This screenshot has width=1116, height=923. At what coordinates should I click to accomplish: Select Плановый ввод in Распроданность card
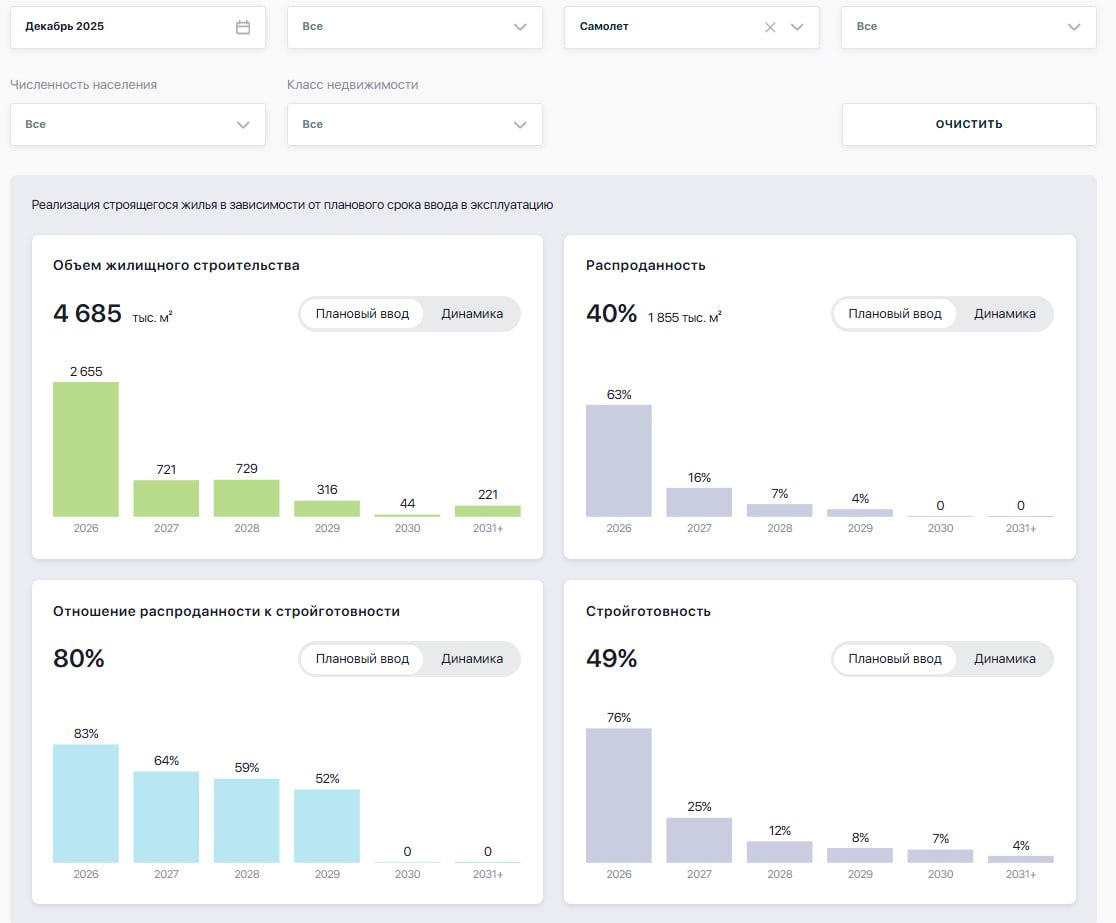[895, 314]
